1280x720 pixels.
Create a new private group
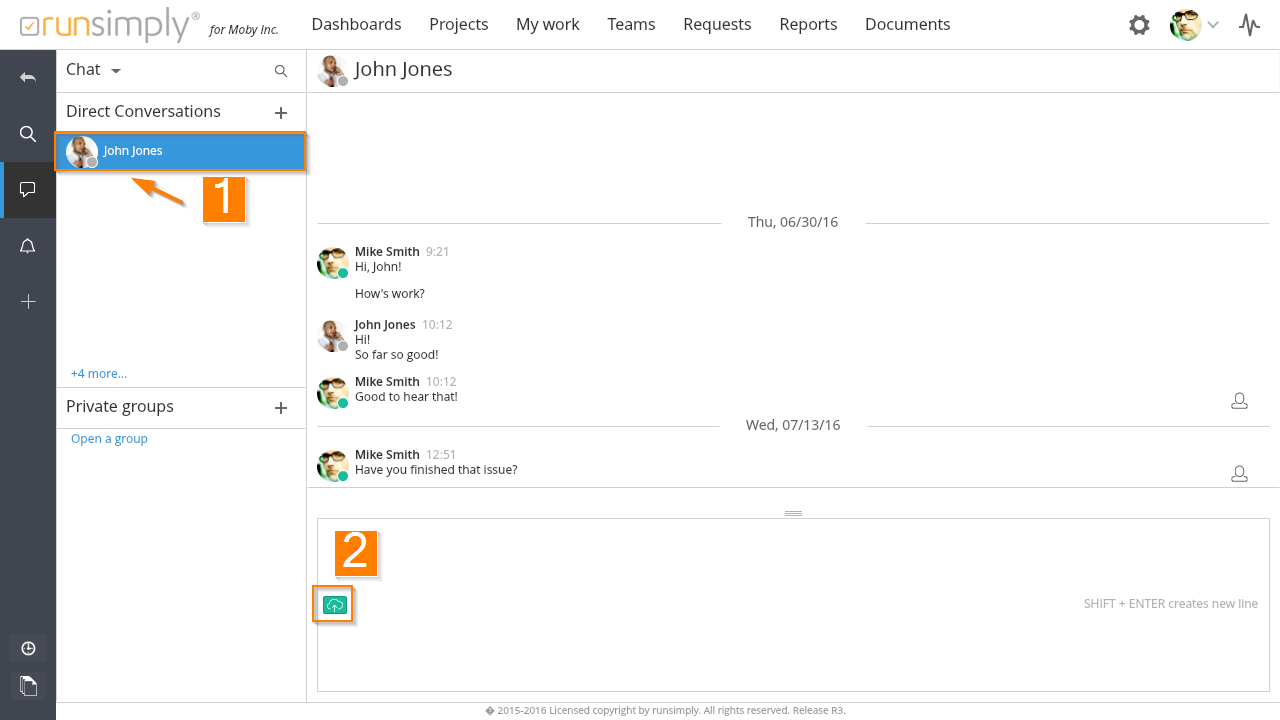coord(281,408)
